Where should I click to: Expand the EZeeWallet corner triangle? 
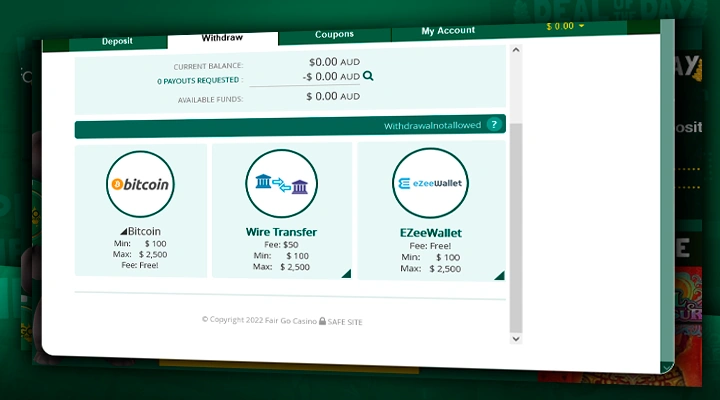(500, 276)
